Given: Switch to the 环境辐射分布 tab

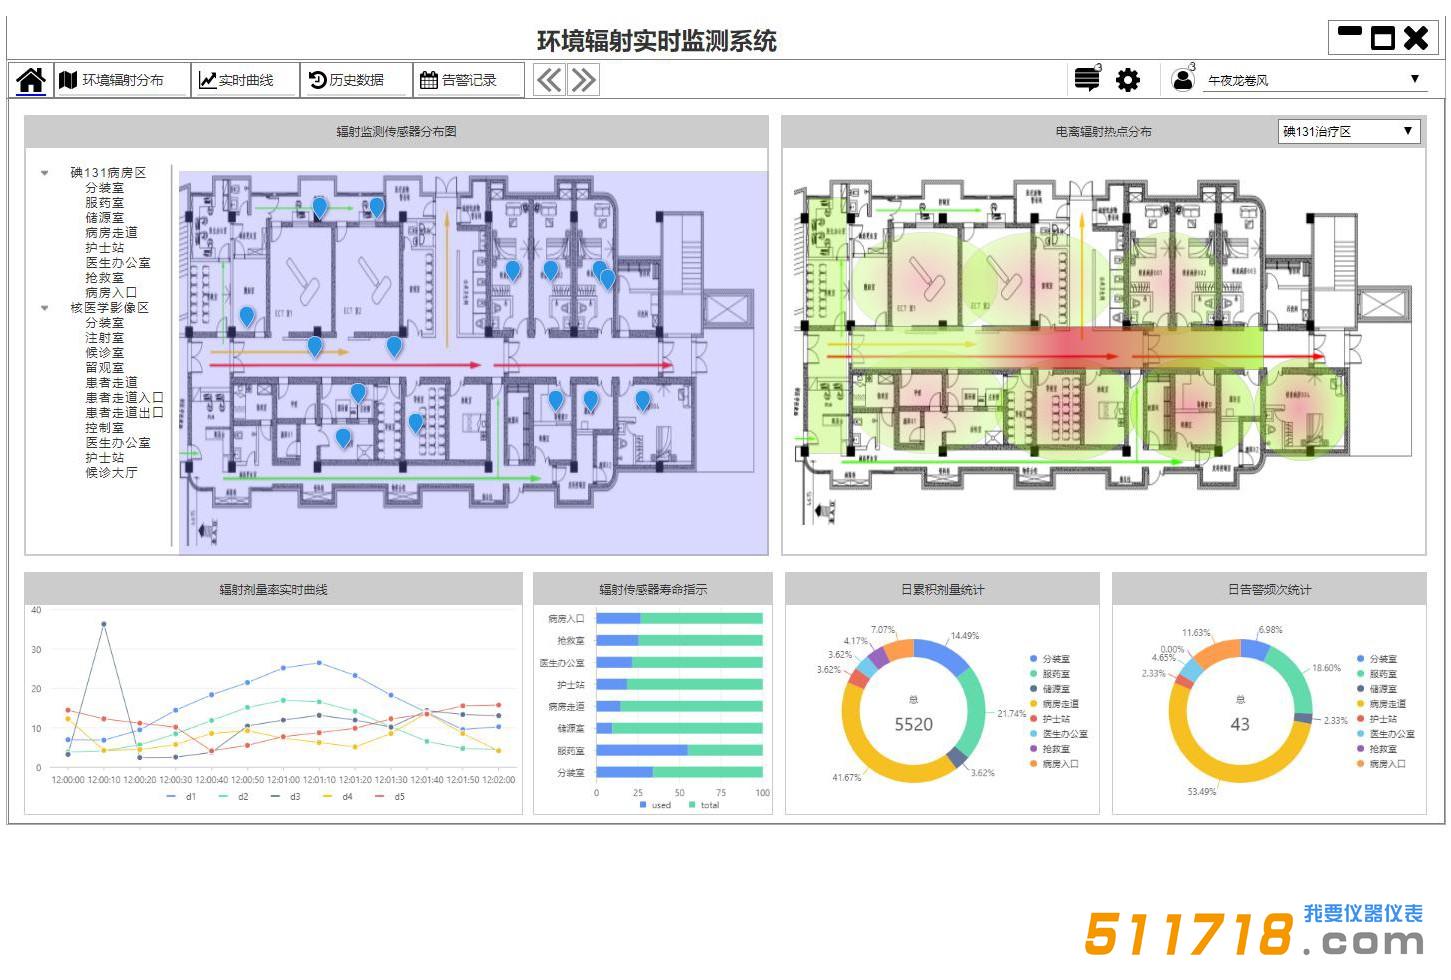Looking at the screenshot, I should pyautogui.click(x=111, y=80).
